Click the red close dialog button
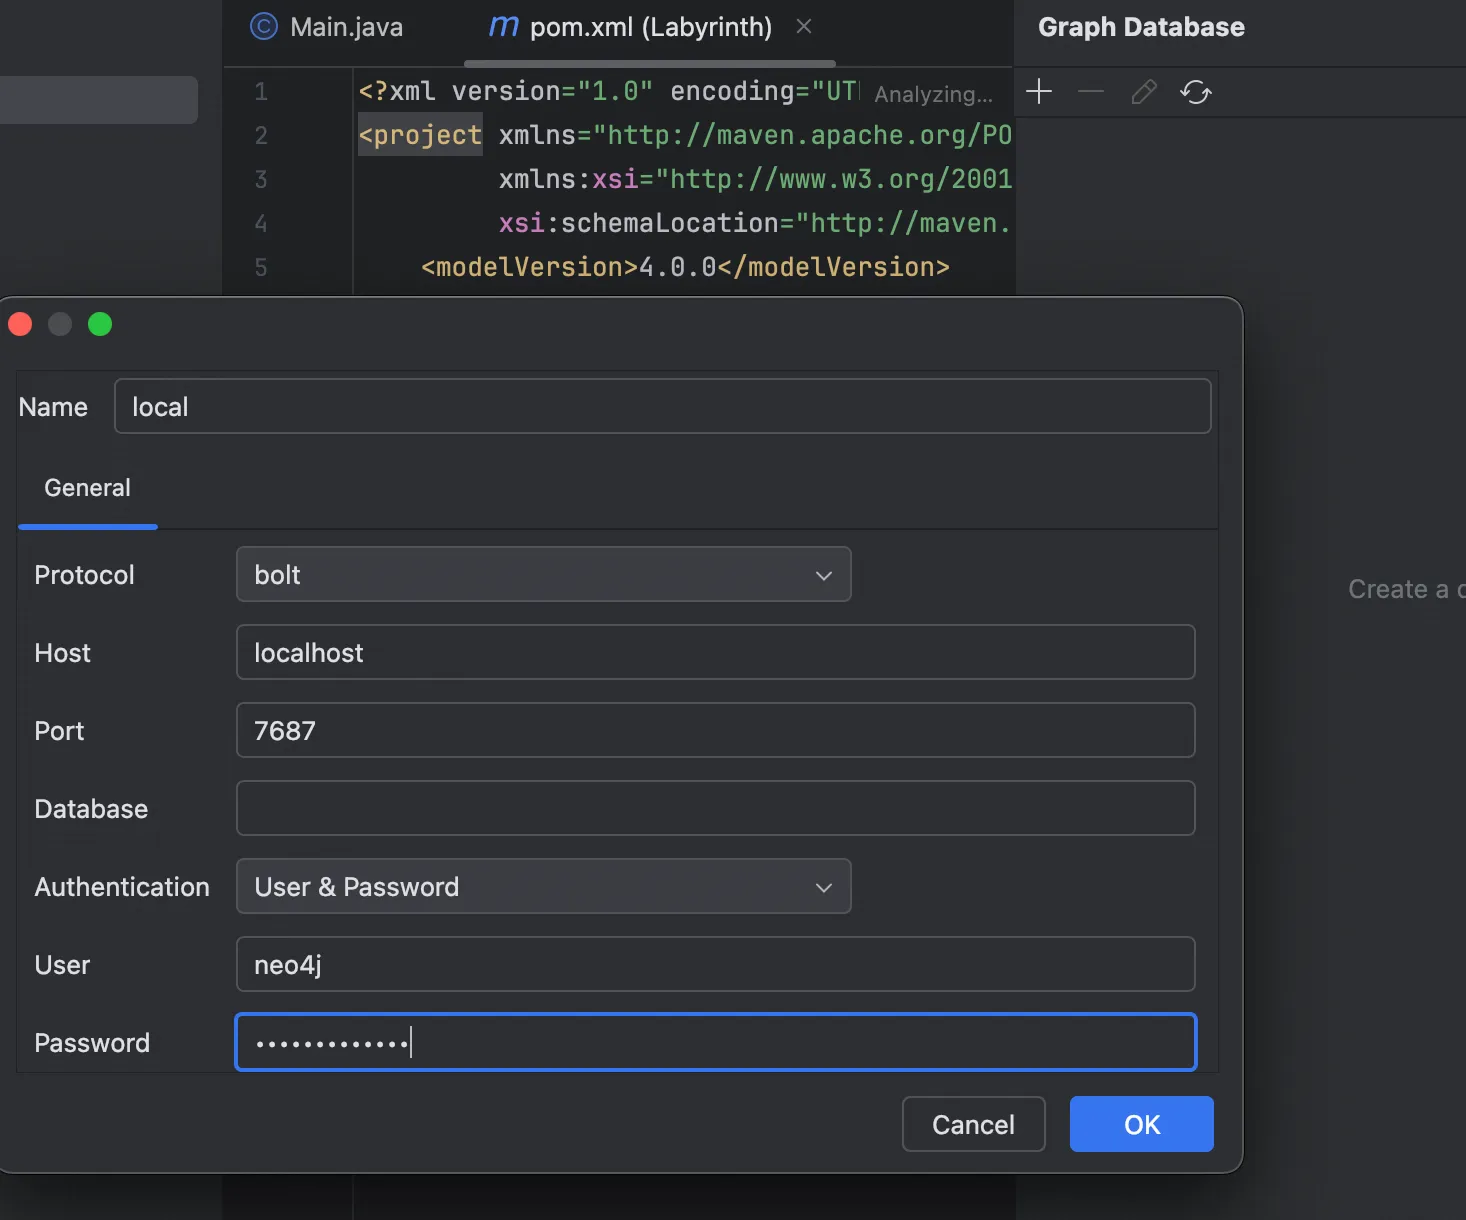 (x=20, y=324)
